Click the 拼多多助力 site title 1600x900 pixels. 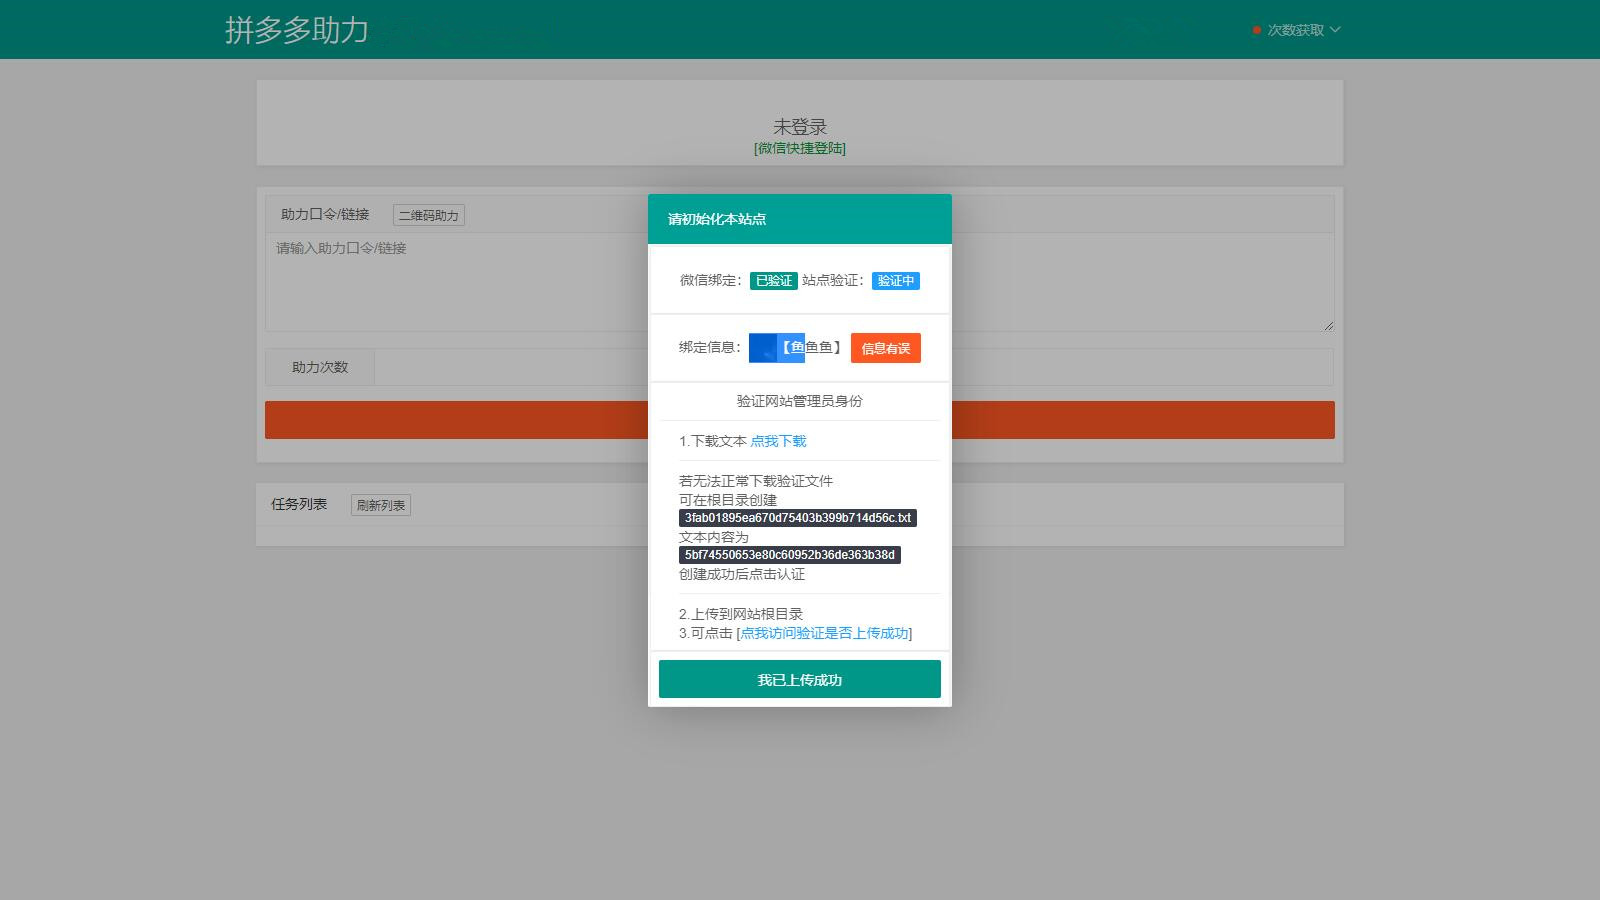point(297,30)
